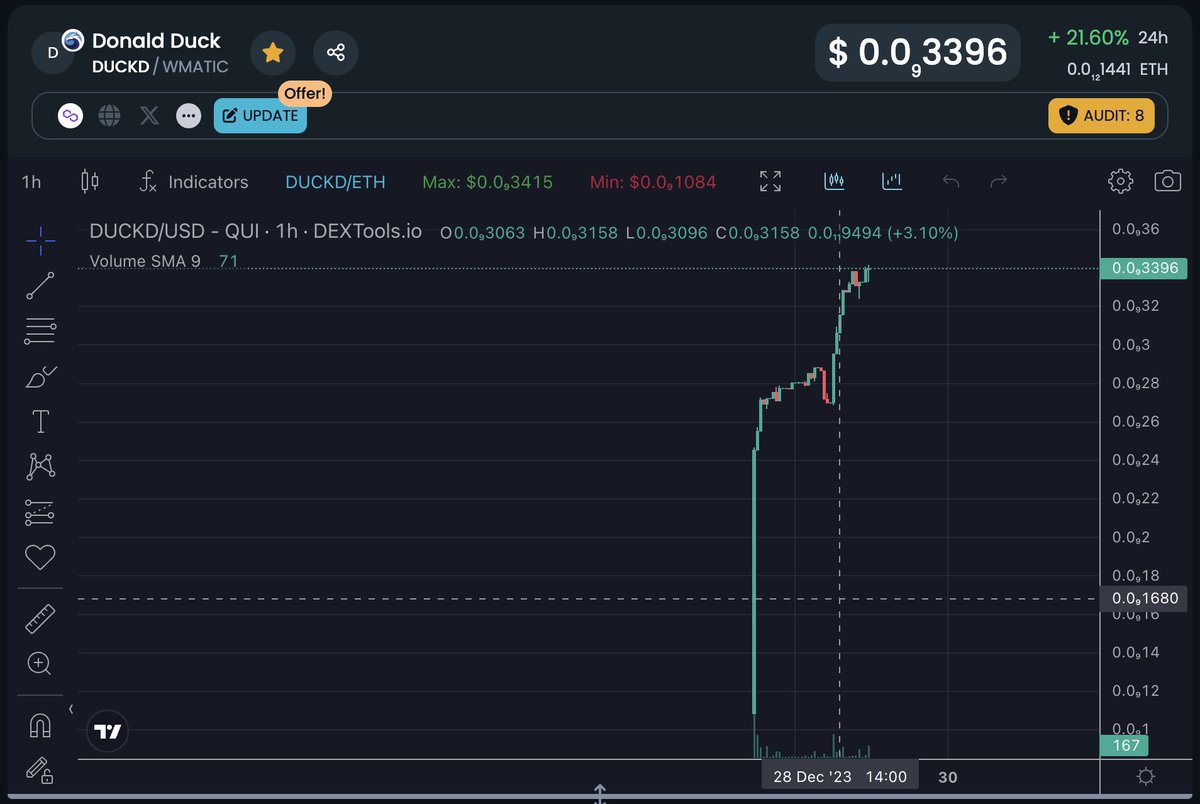
Task: Click the Offer! badge
Action: click(303, 94)
